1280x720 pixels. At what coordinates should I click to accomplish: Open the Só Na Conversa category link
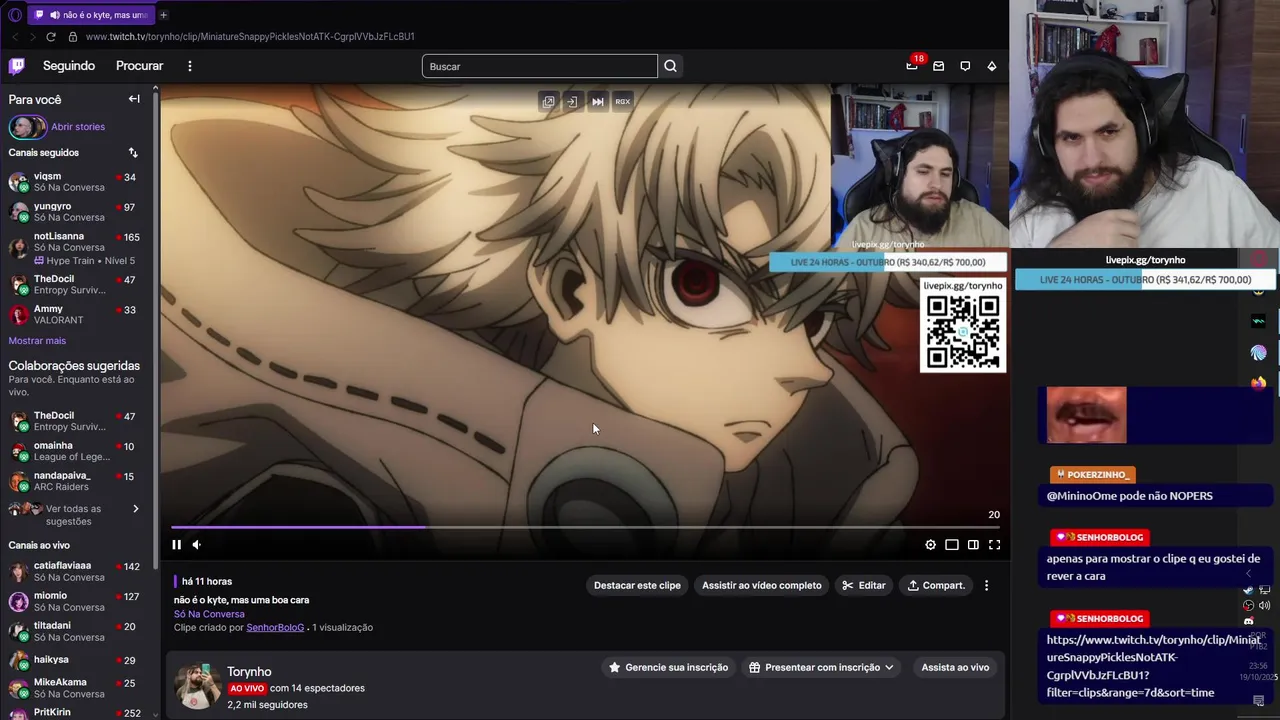pyautogui.click(x=209, y=614)
